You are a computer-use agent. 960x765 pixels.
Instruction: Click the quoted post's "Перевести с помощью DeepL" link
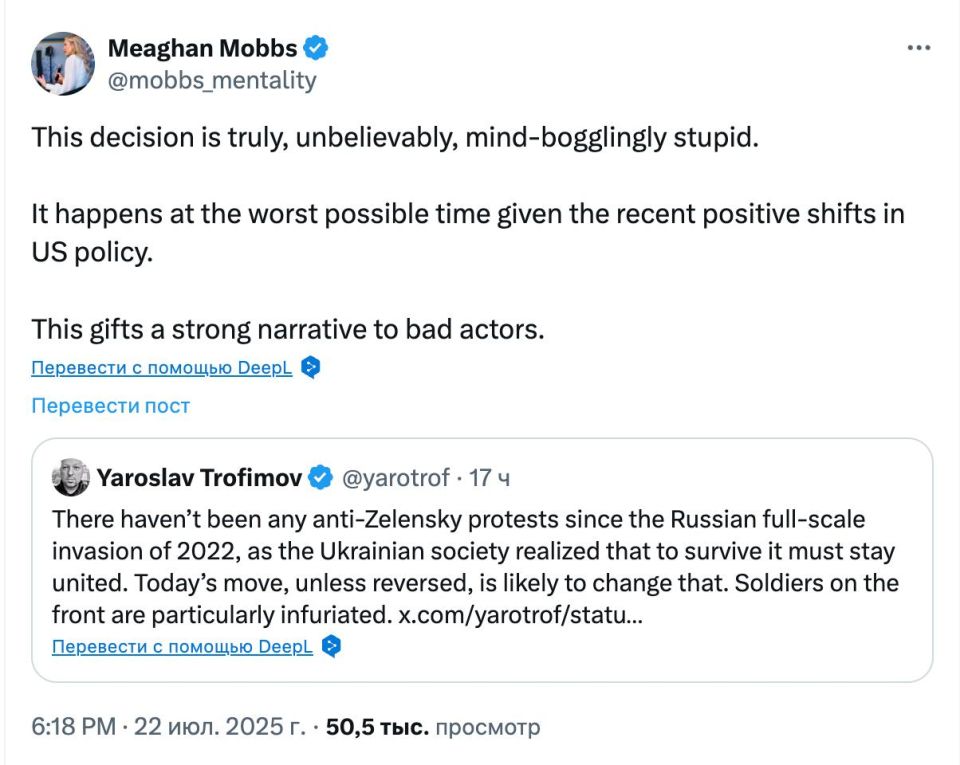coord(182,647)
